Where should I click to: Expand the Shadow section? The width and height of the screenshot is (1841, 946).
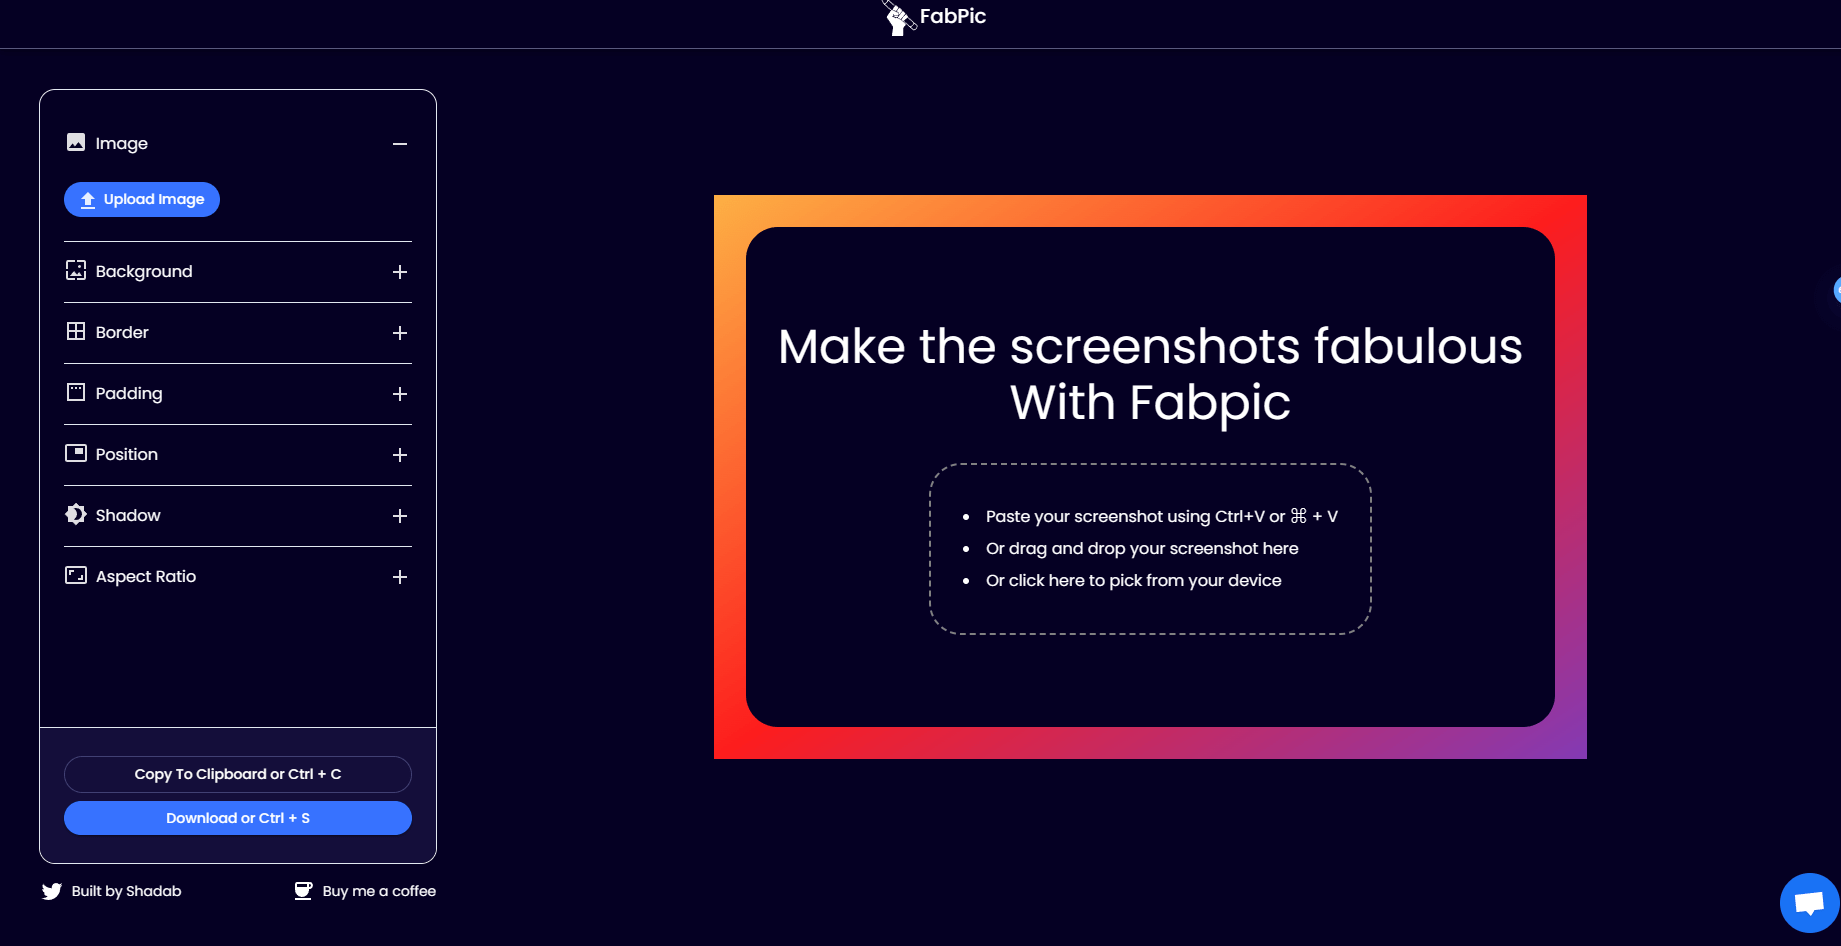[x=400, y=516]
